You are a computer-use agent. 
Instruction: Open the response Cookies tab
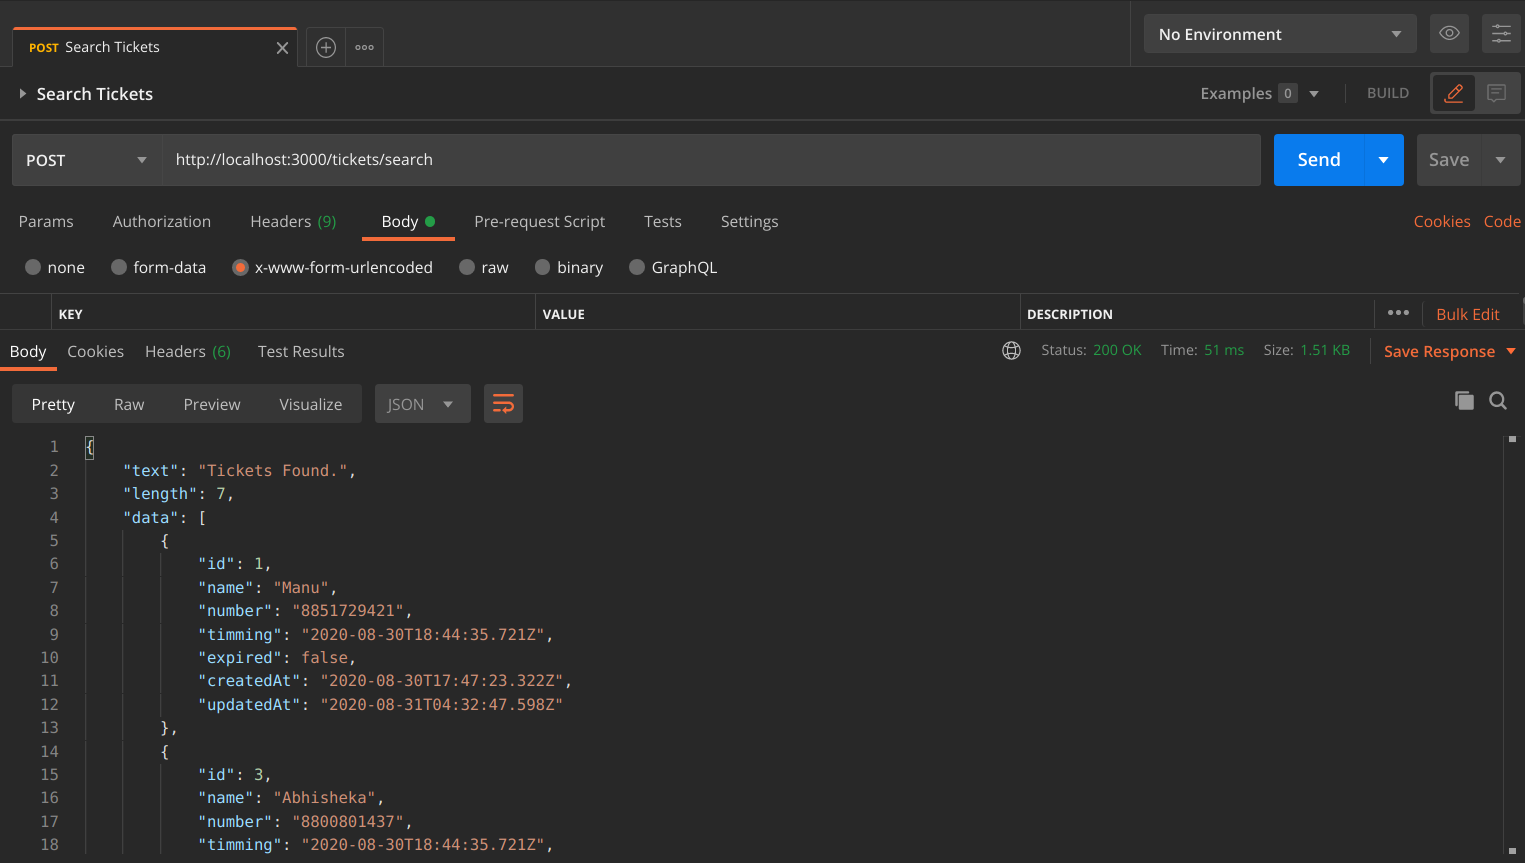[x=96, y=351]
